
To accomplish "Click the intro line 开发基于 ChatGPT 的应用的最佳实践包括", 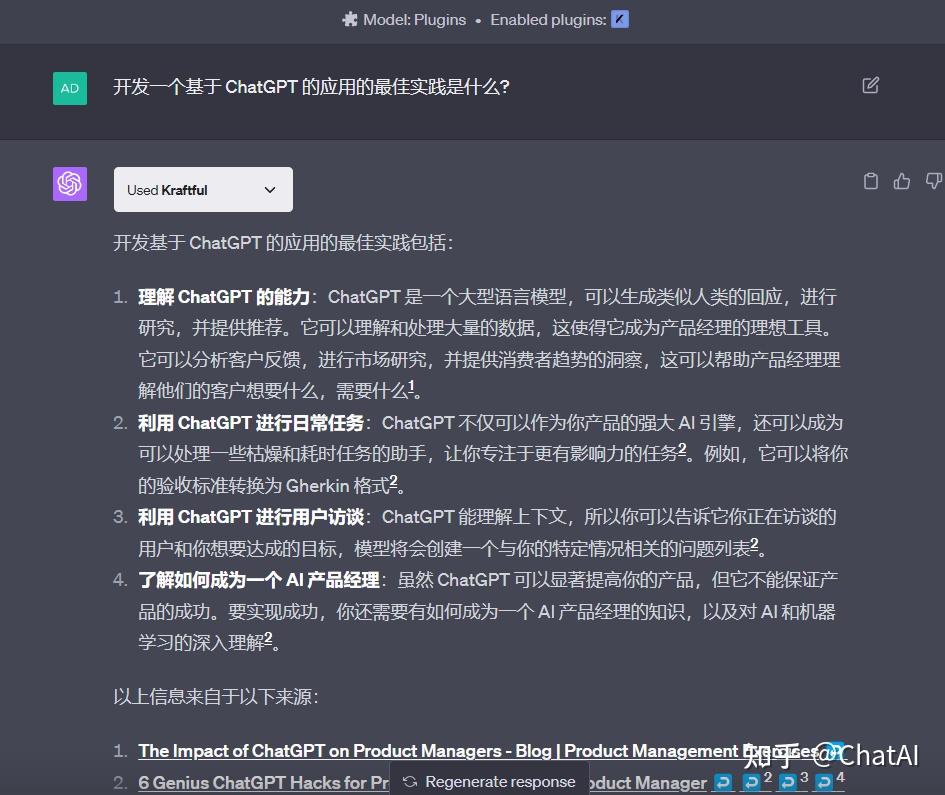I will pos(283,243).
